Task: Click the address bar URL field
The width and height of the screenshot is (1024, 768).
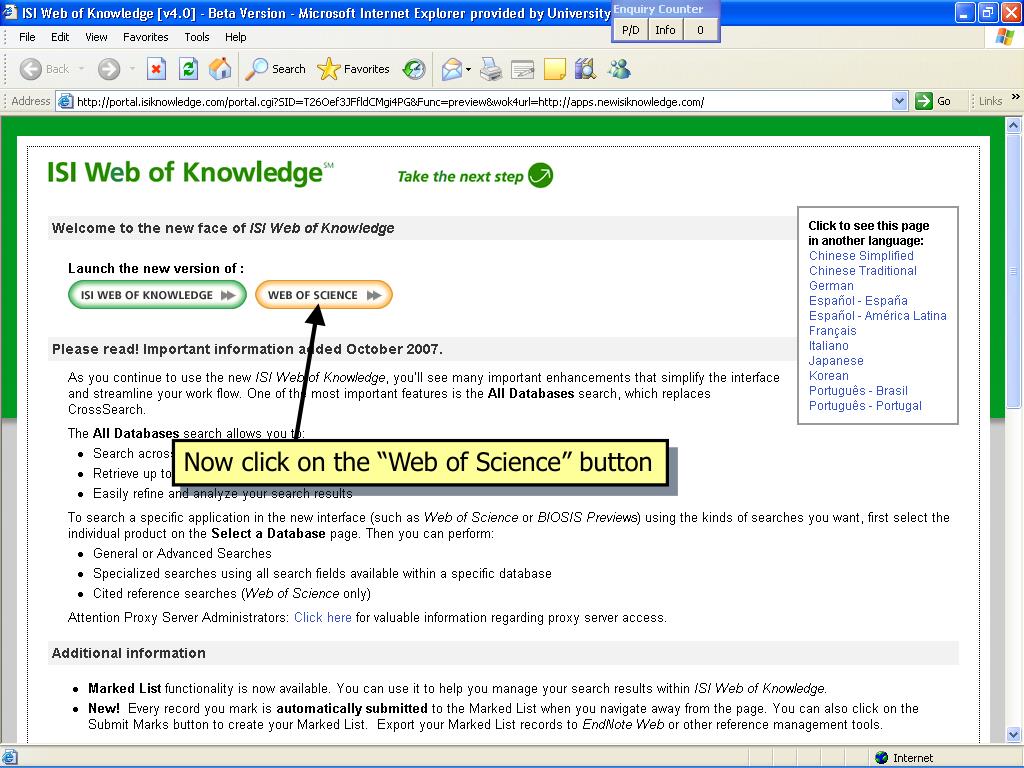Action: point(483,101)
